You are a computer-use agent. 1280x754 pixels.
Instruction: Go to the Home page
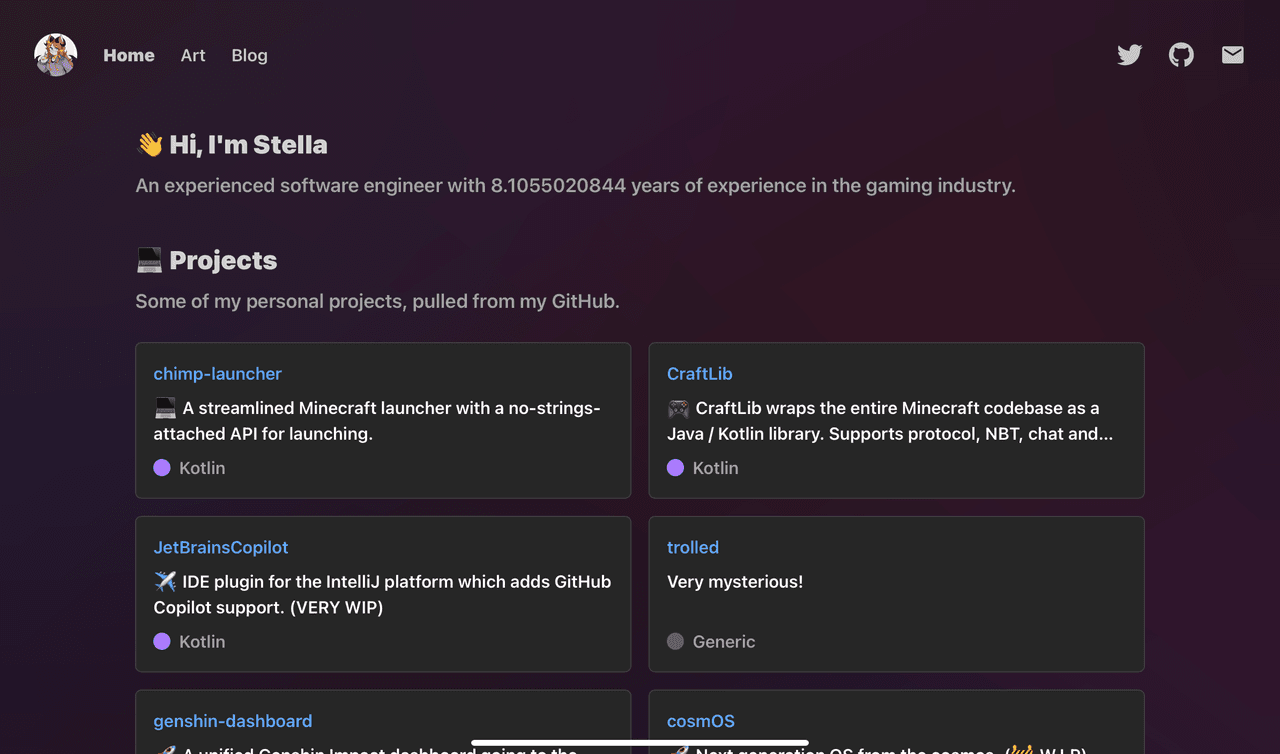[x=129, y=55]
